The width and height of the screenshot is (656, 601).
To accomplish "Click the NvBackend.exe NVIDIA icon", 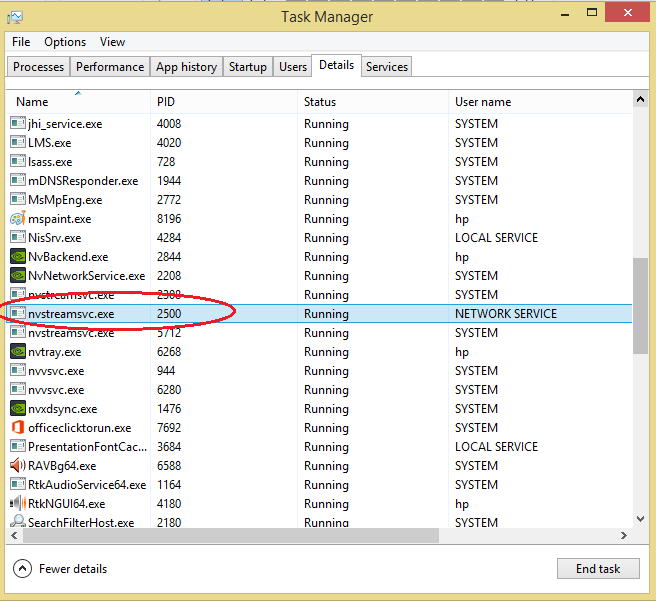I will pos(17,257).
